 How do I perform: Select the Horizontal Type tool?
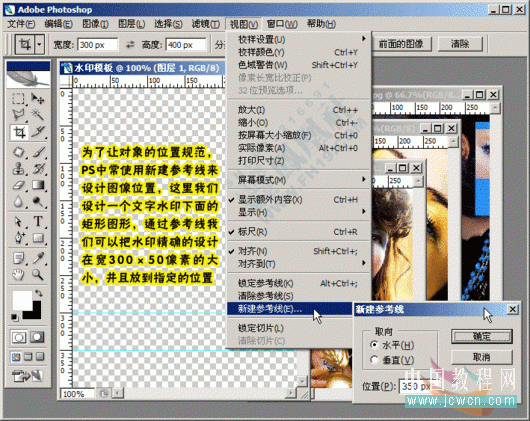pyautogui.click(x=38, y=221)
